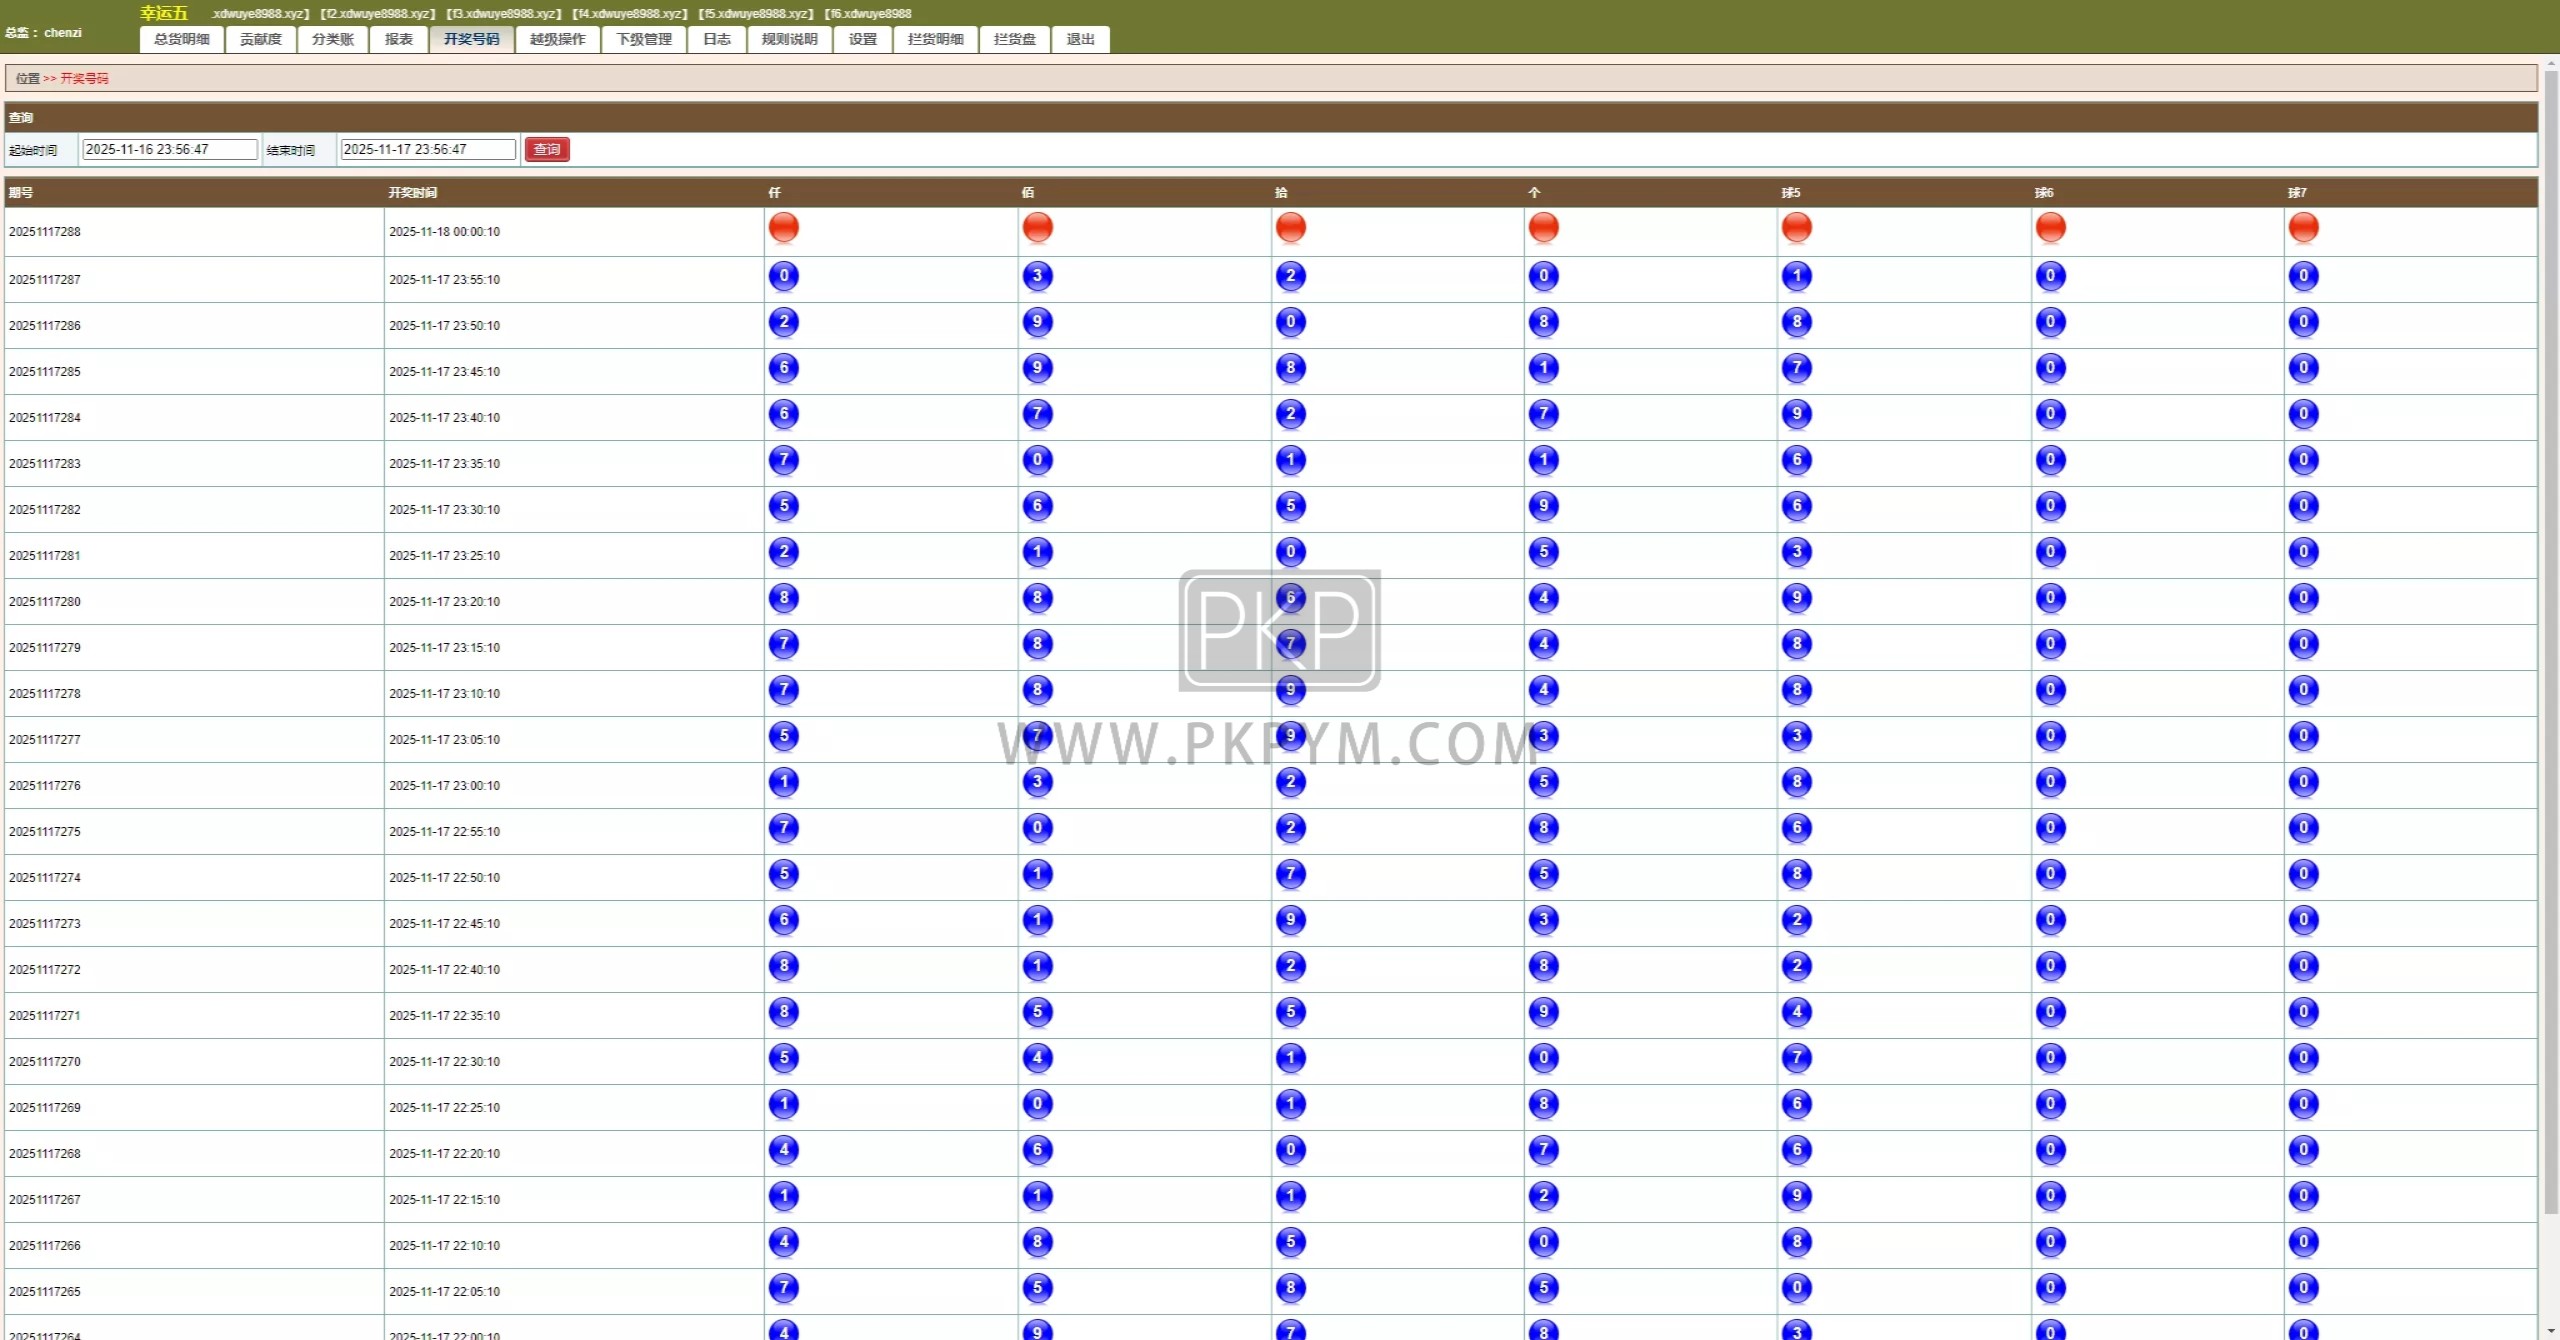This screenshot has width=2560, height=1340.
Task: Open the 拦货明细 tab
Action: click(936, 39)
